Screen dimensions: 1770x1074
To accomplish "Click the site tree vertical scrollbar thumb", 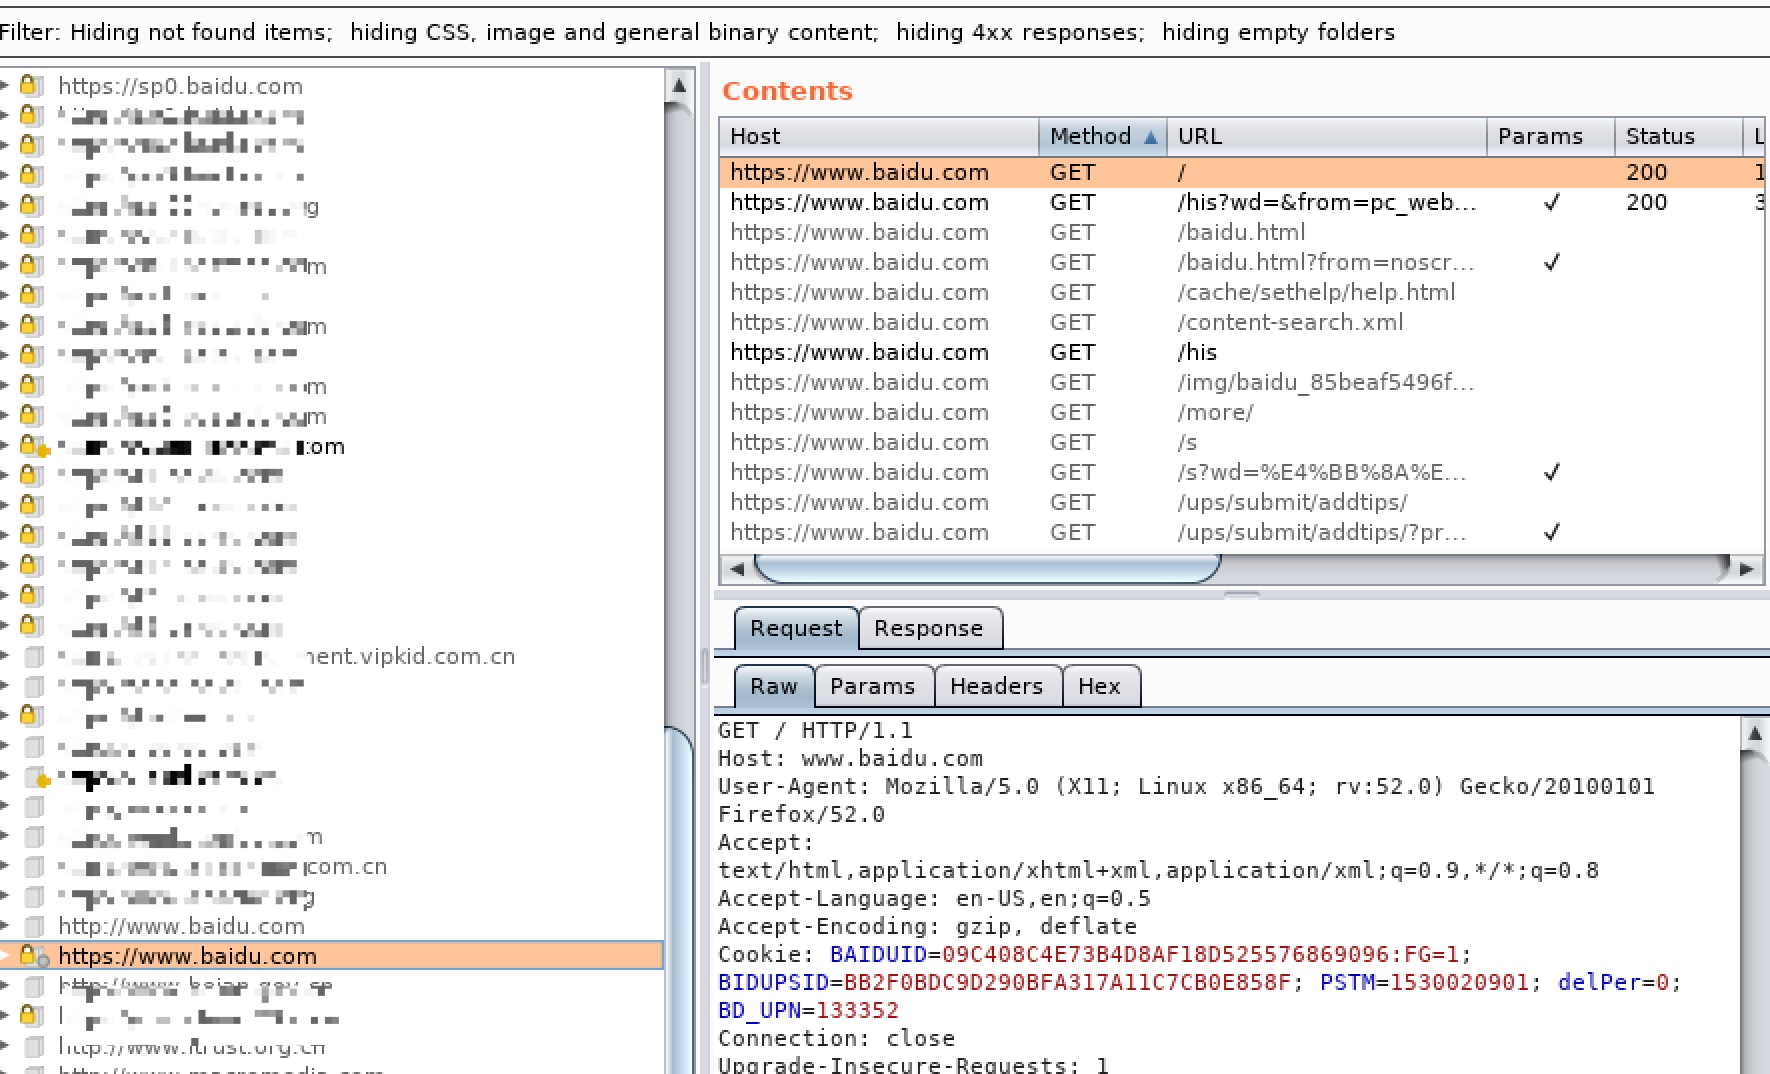I will [679, 900].
